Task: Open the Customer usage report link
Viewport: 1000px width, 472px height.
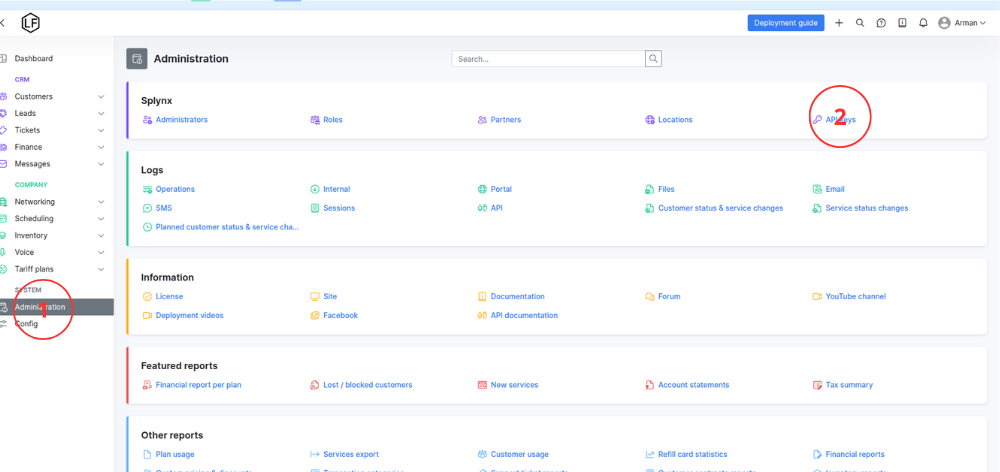Action: 520,455
